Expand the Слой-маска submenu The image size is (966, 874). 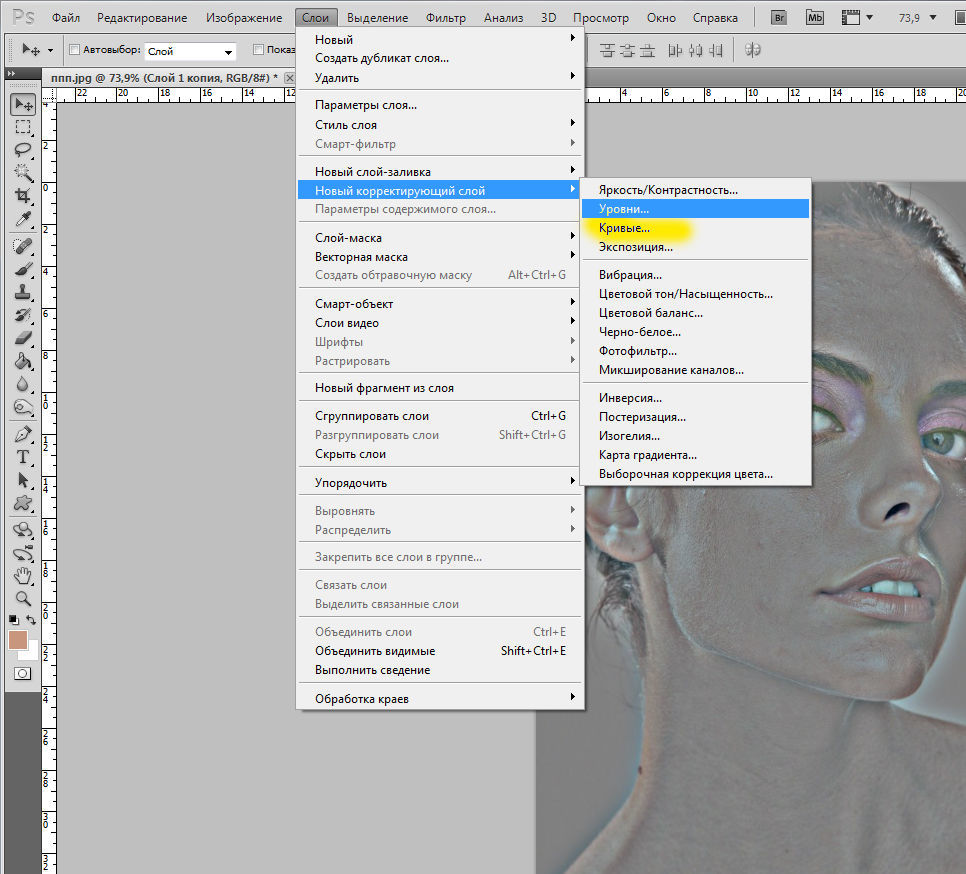point(440,238)
